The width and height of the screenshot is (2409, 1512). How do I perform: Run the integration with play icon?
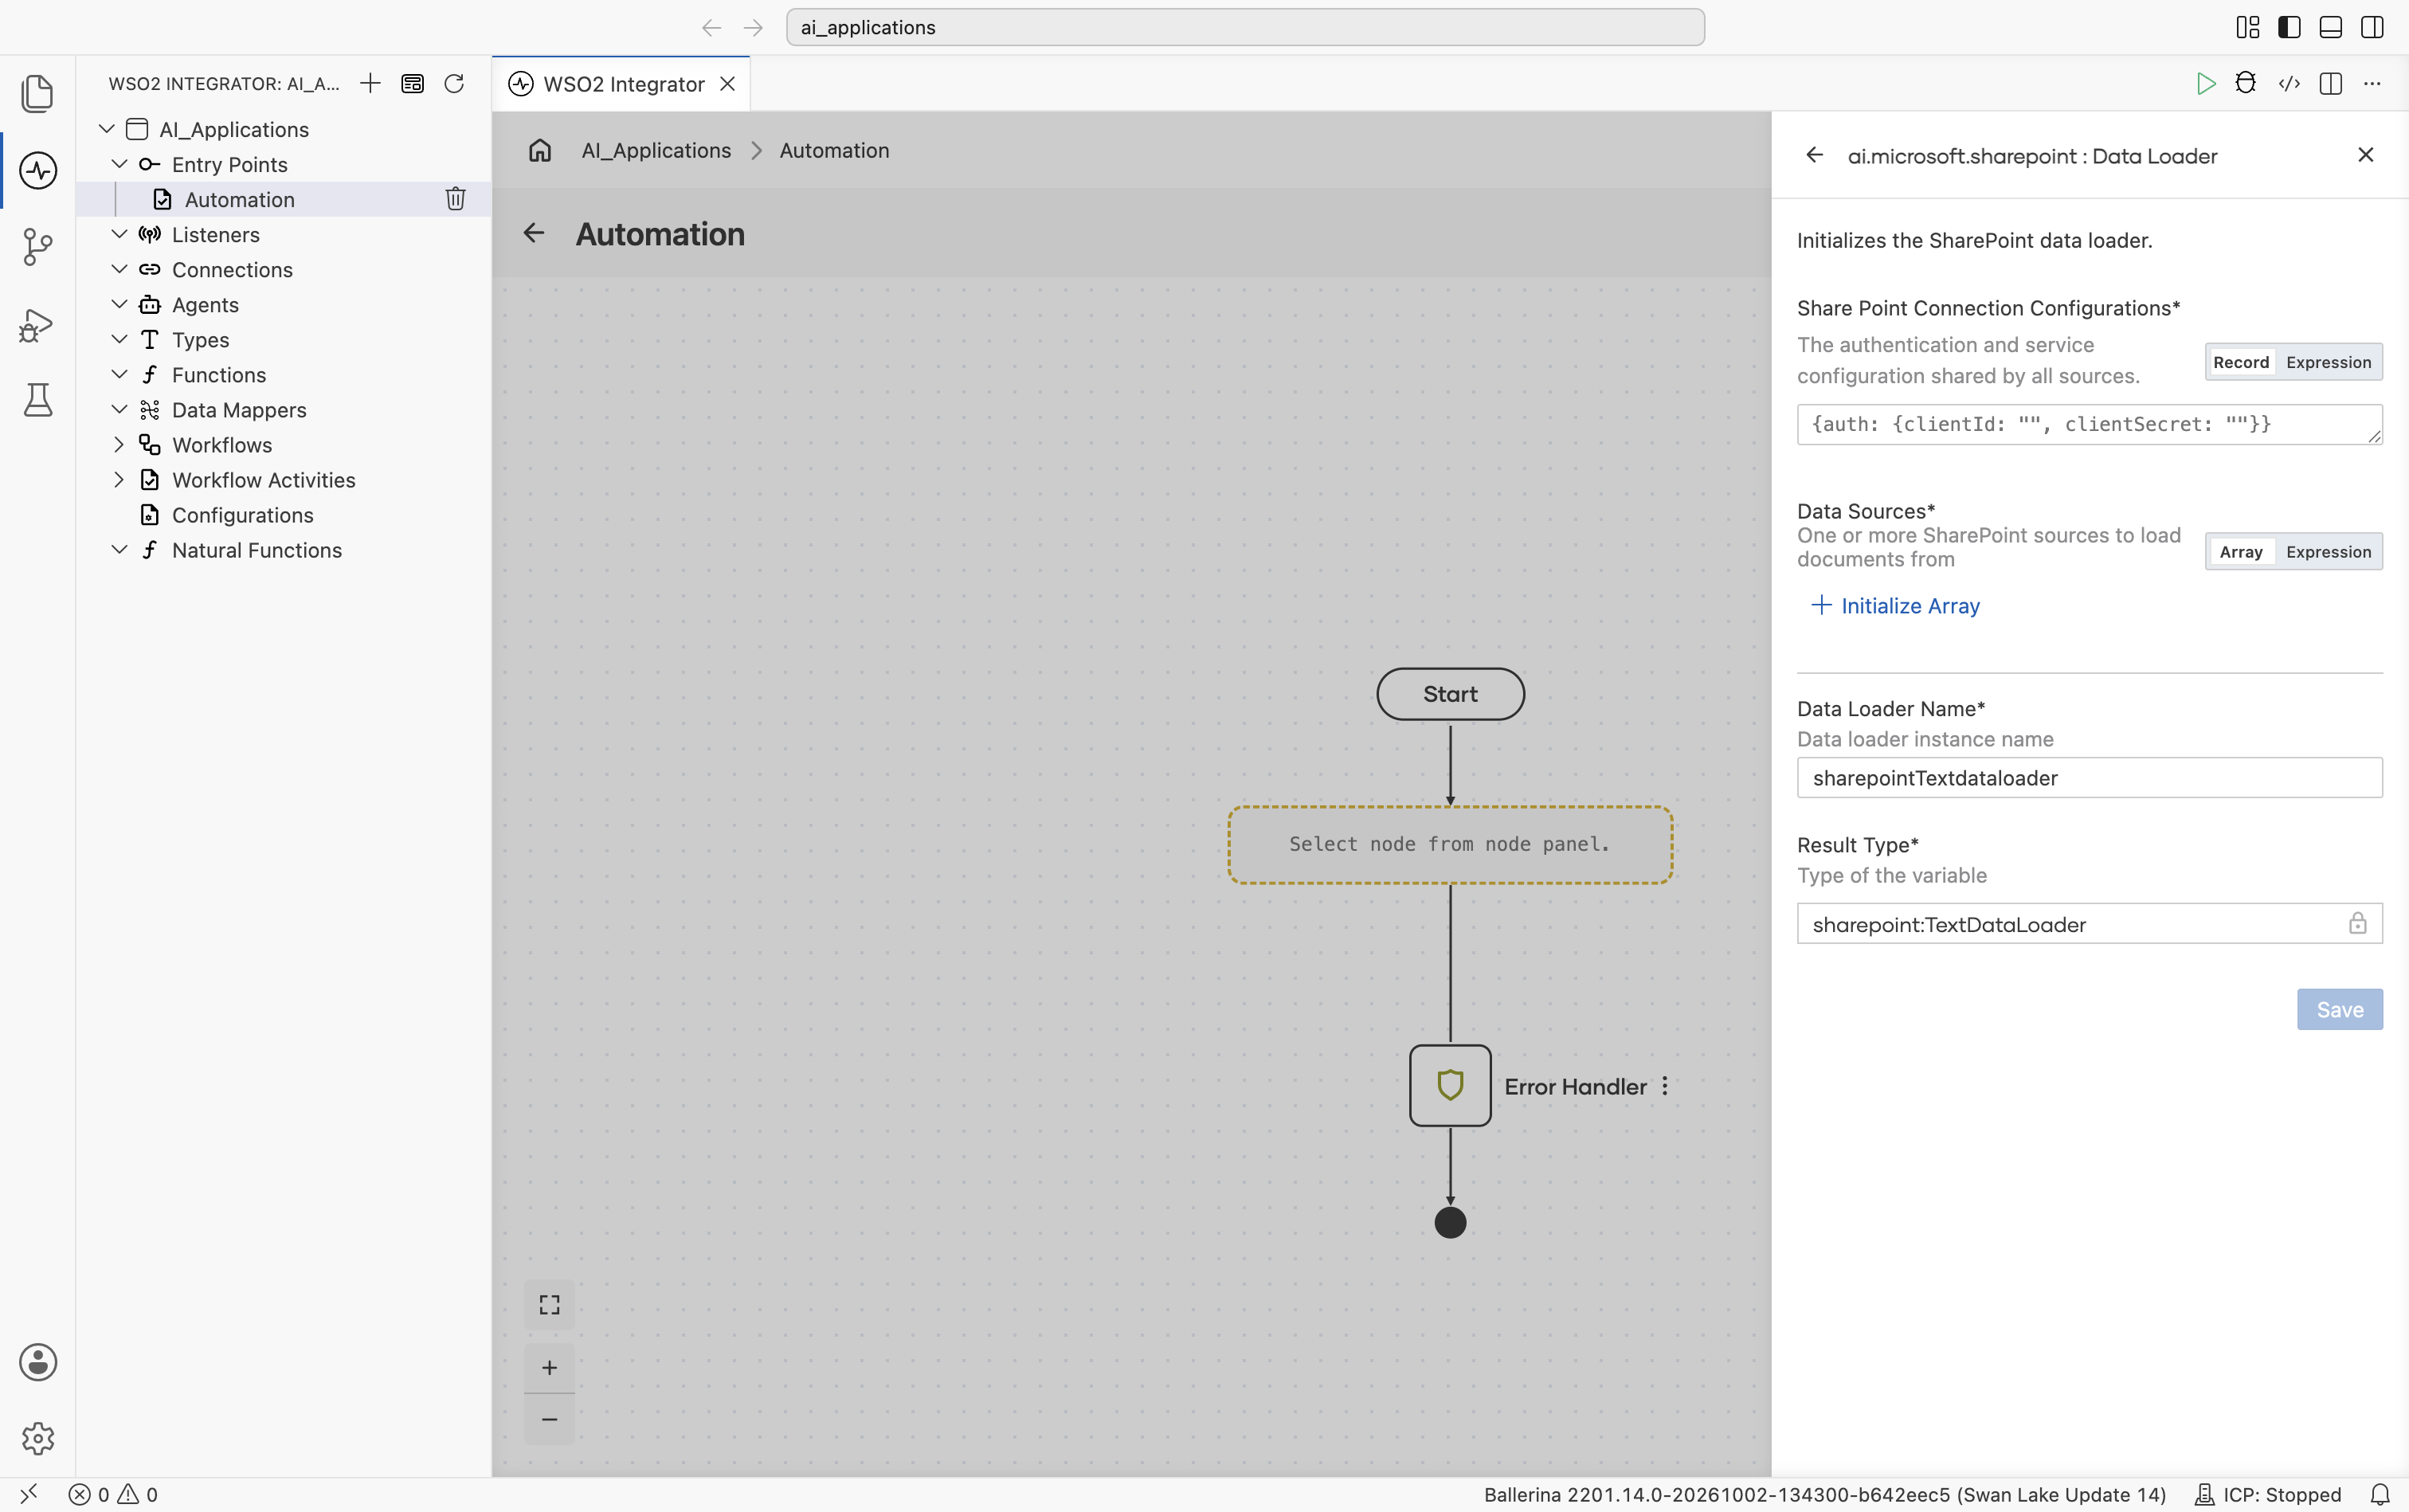tap(2206, 83)
